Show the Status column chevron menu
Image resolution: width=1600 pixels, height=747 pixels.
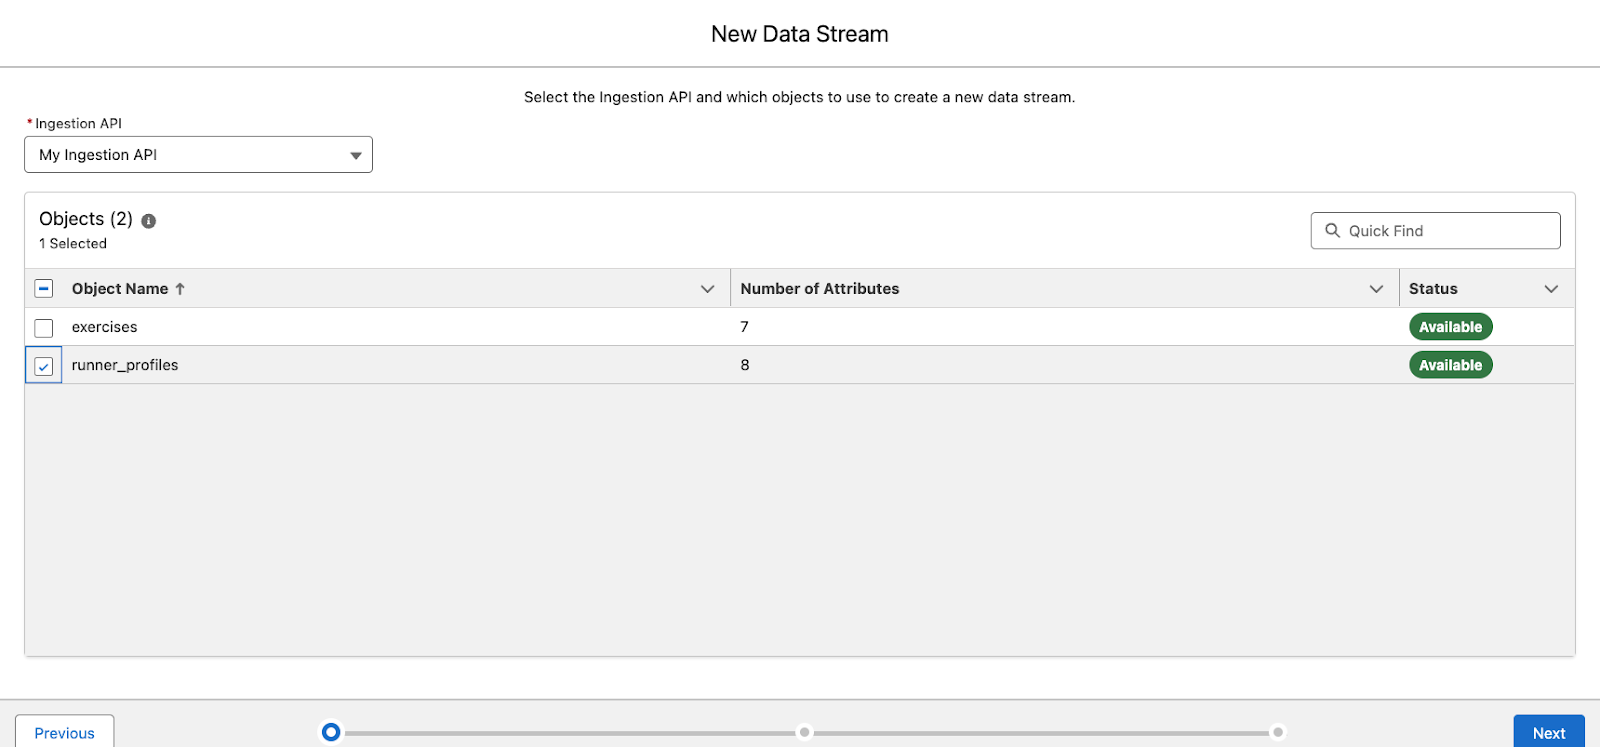coord(1551,289)
